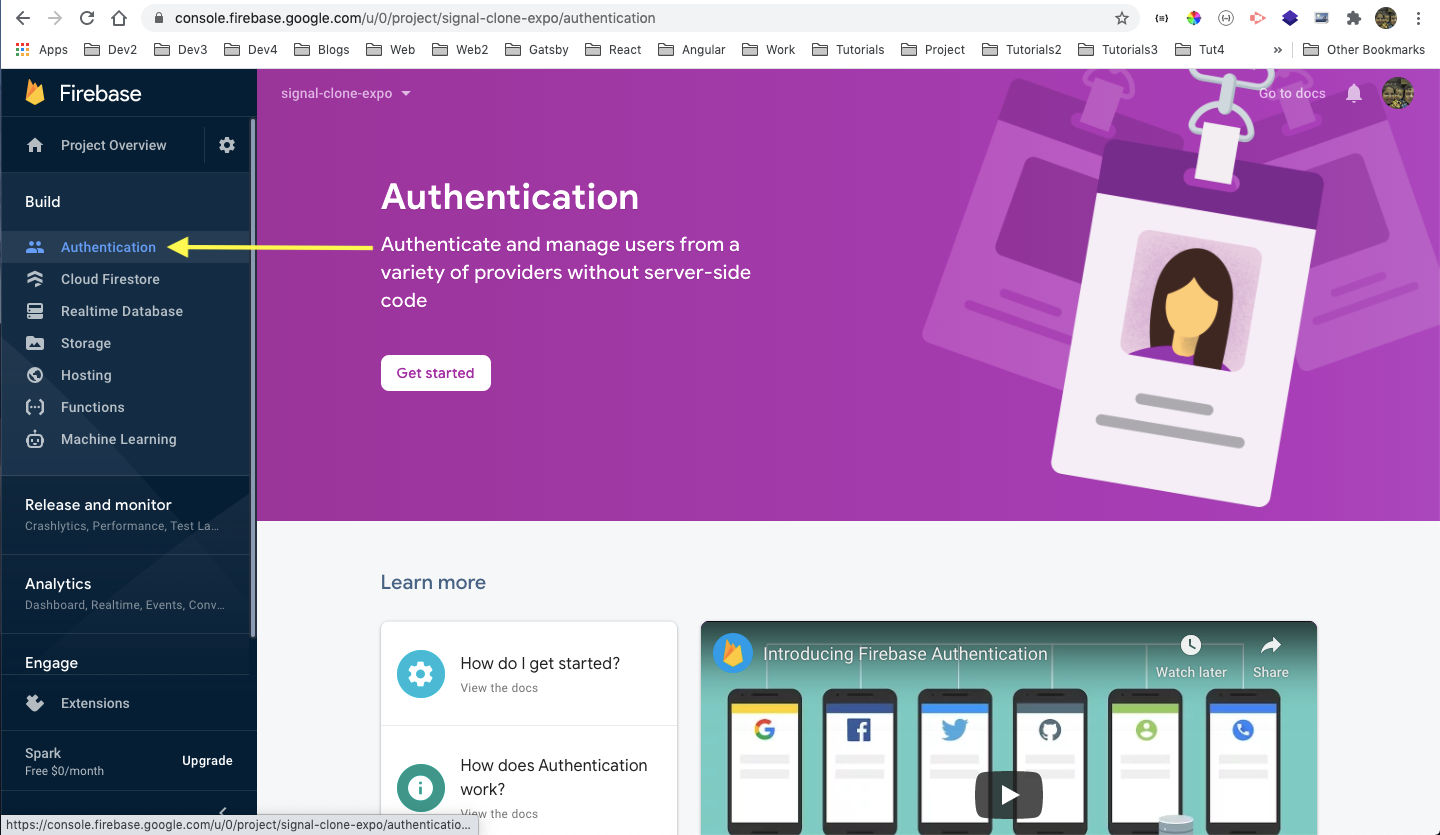The width and height of the screenshot is (1440, 835).
Task: Click the Chrome profile avatar in toolbar
Action: click(x=1386, y=18)
